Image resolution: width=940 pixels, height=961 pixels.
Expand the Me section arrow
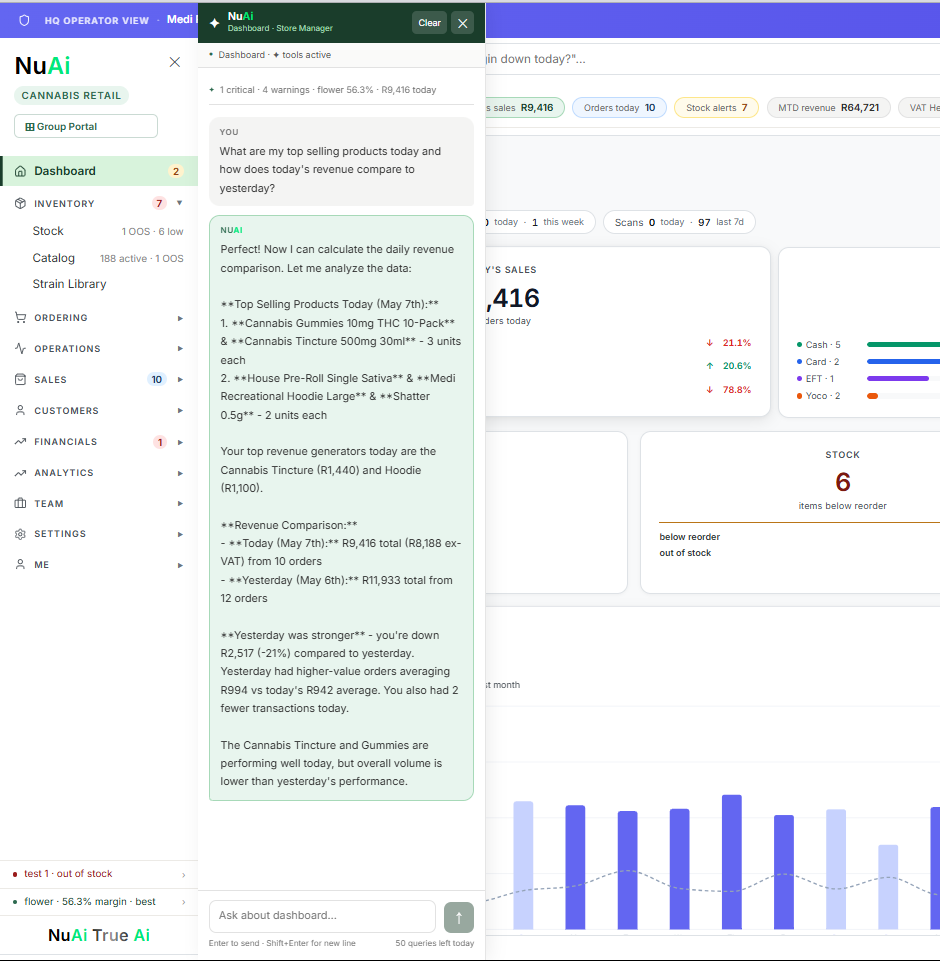tap(180, 565)
